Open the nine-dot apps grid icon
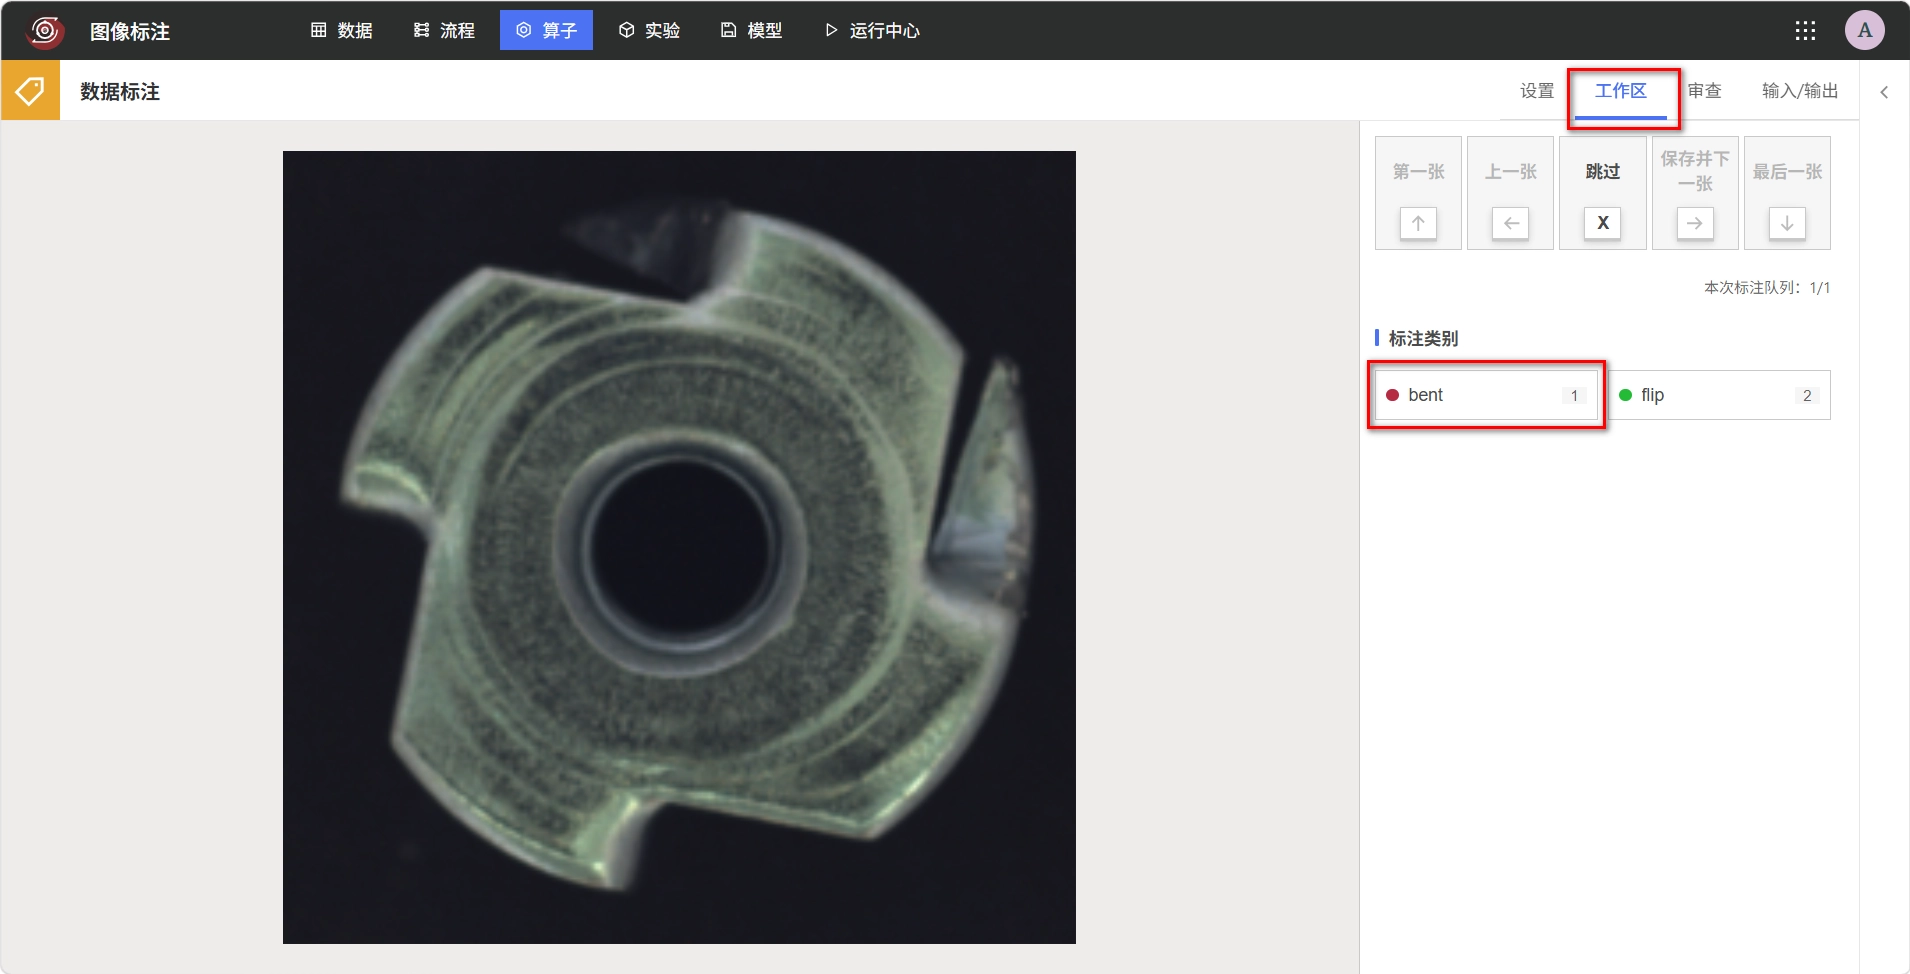1910x974 pixels. pos(1805,31)
